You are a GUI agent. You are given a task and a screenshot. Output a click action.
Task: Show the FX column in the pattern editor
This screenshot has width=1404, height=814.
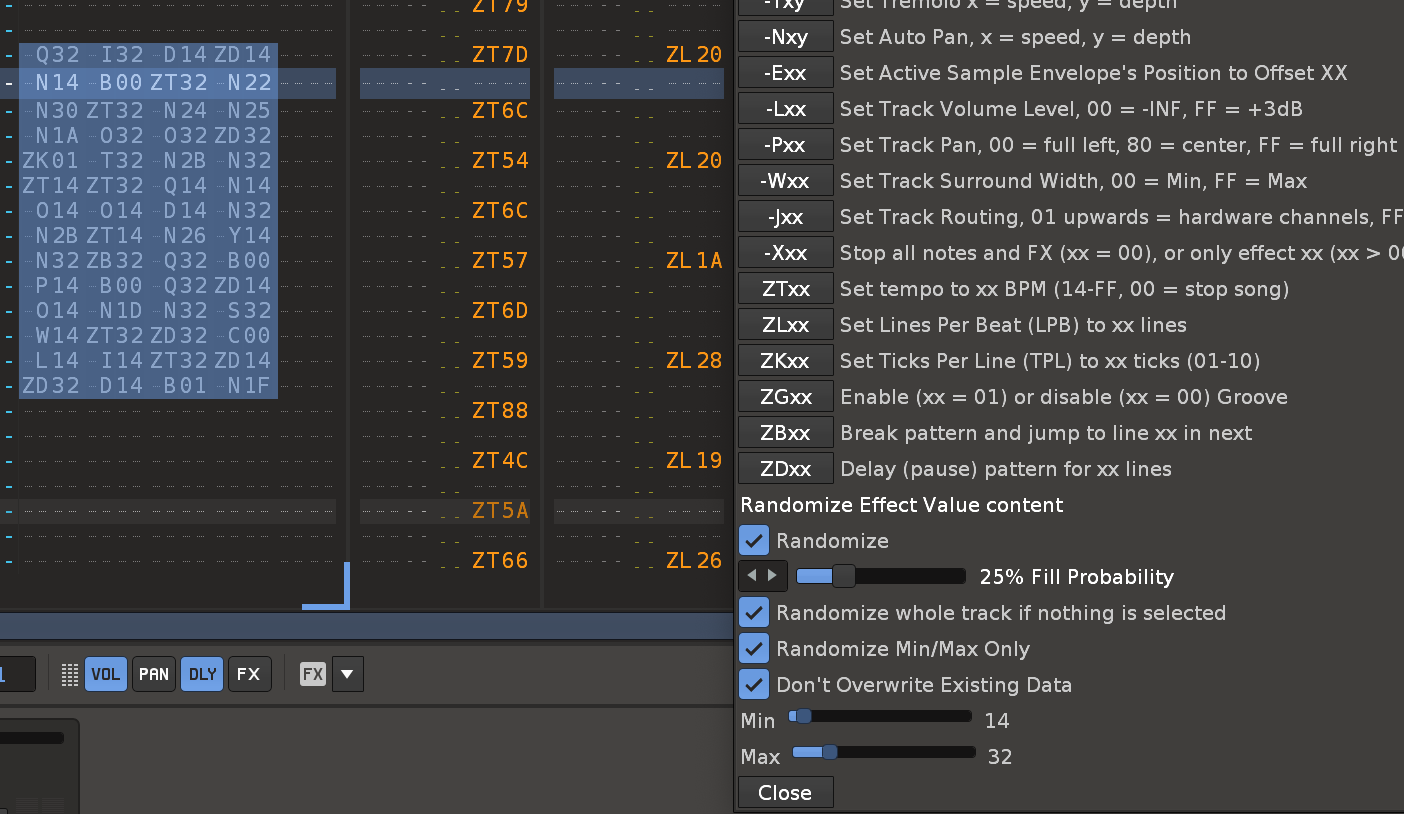(249, 674)
